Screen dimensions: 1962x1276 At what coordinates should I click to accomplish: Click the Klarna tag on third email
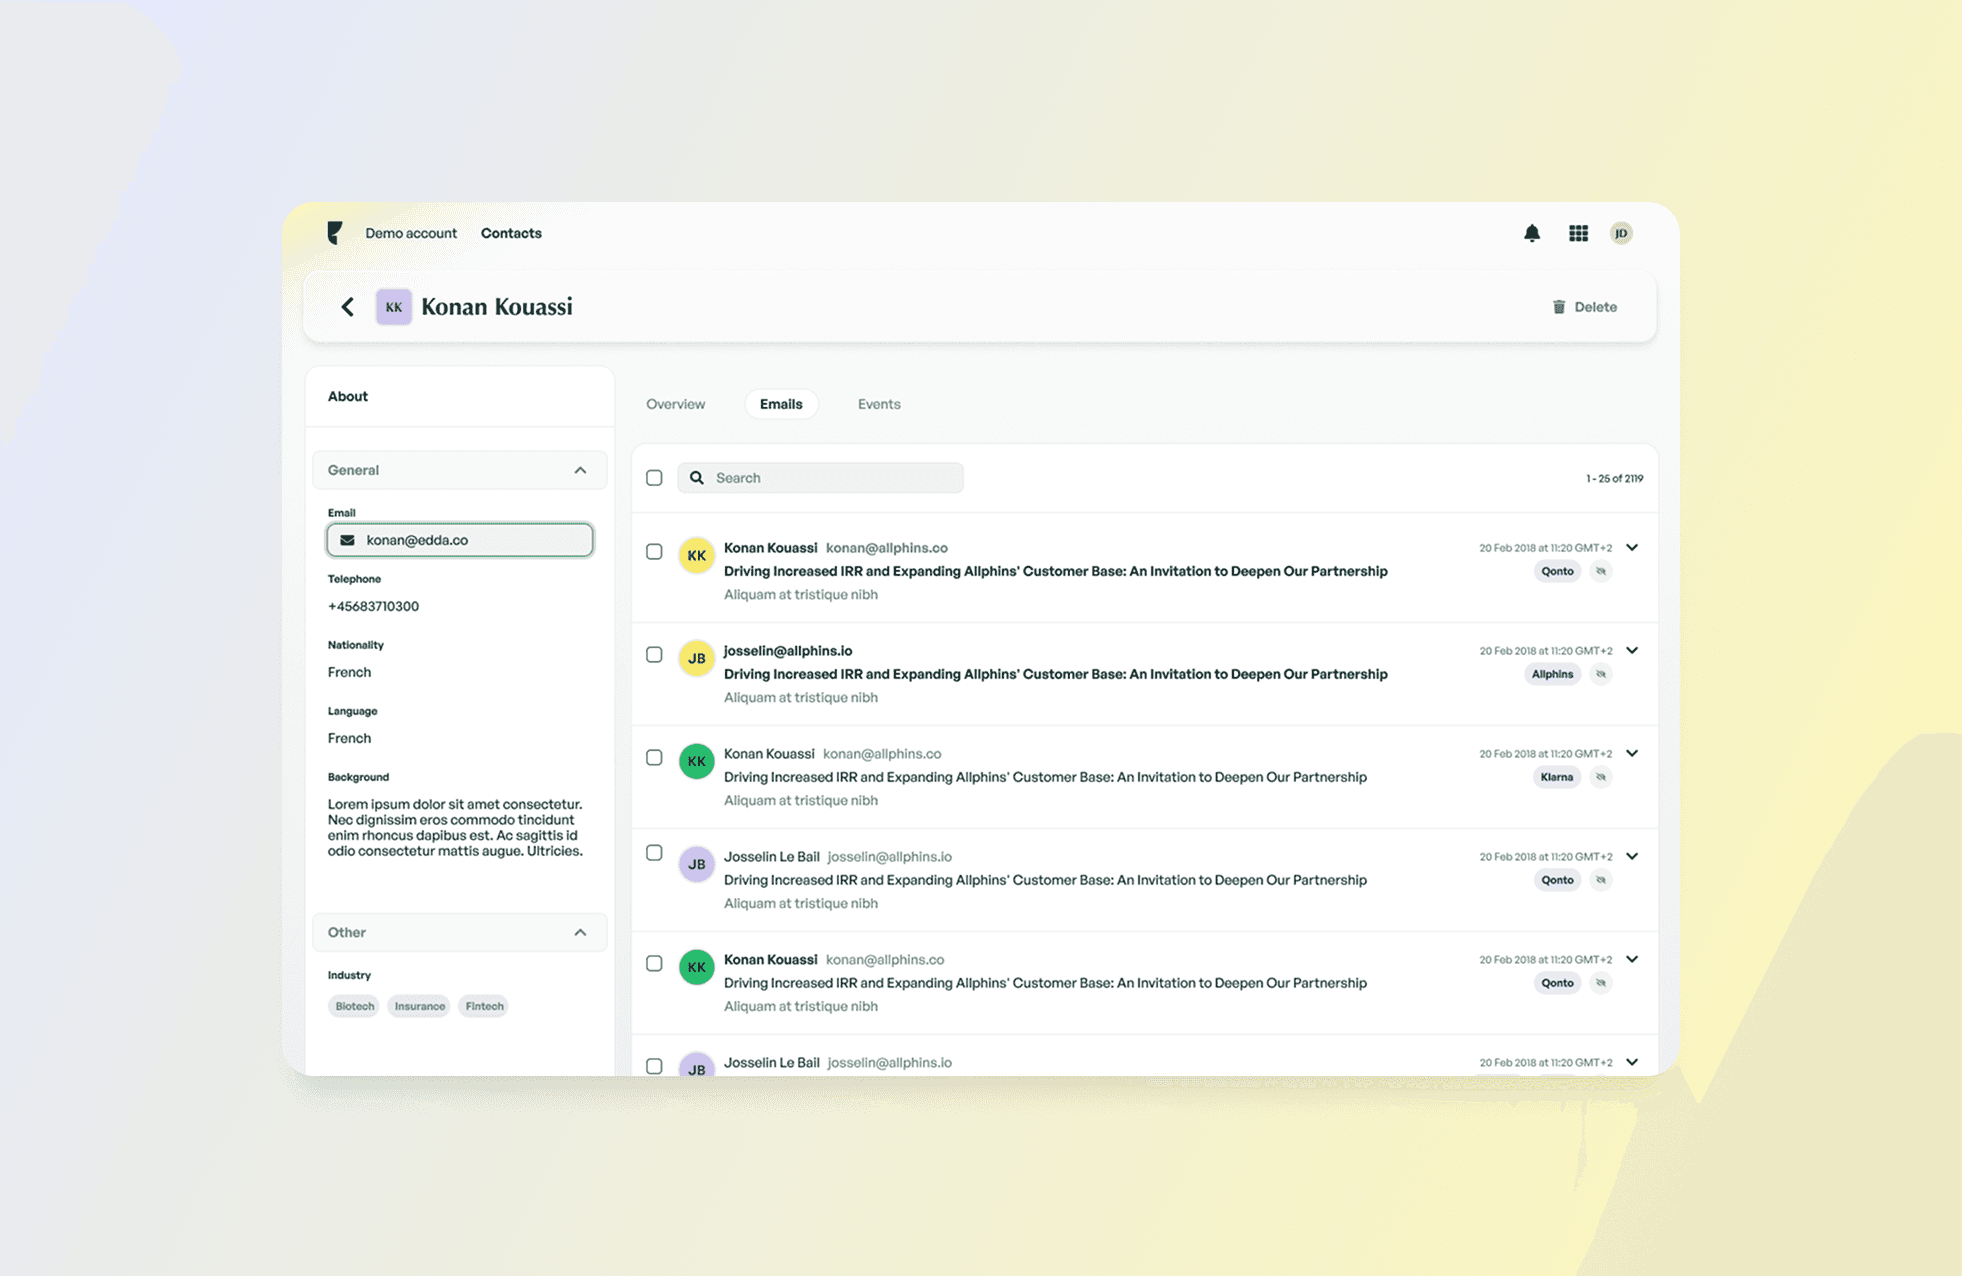pos(1556,777)
